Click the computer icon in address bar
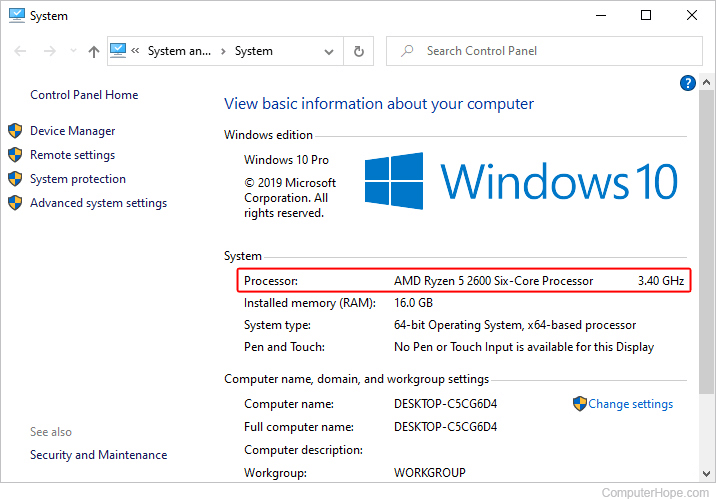Image resolution: width=716 pixels, height=503 pixels. pos(118,50)
